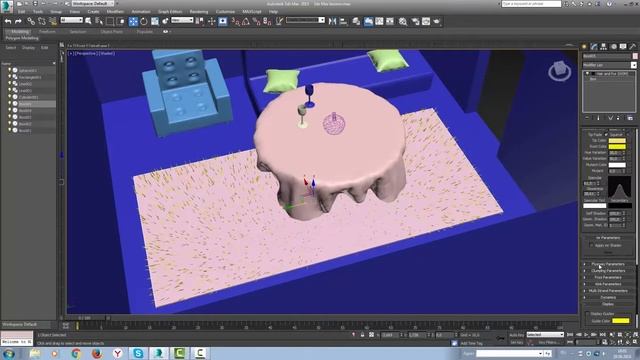640x360 pixels.
Task: Toggle the Angle Snap button
Action: (x=246, y=21)
